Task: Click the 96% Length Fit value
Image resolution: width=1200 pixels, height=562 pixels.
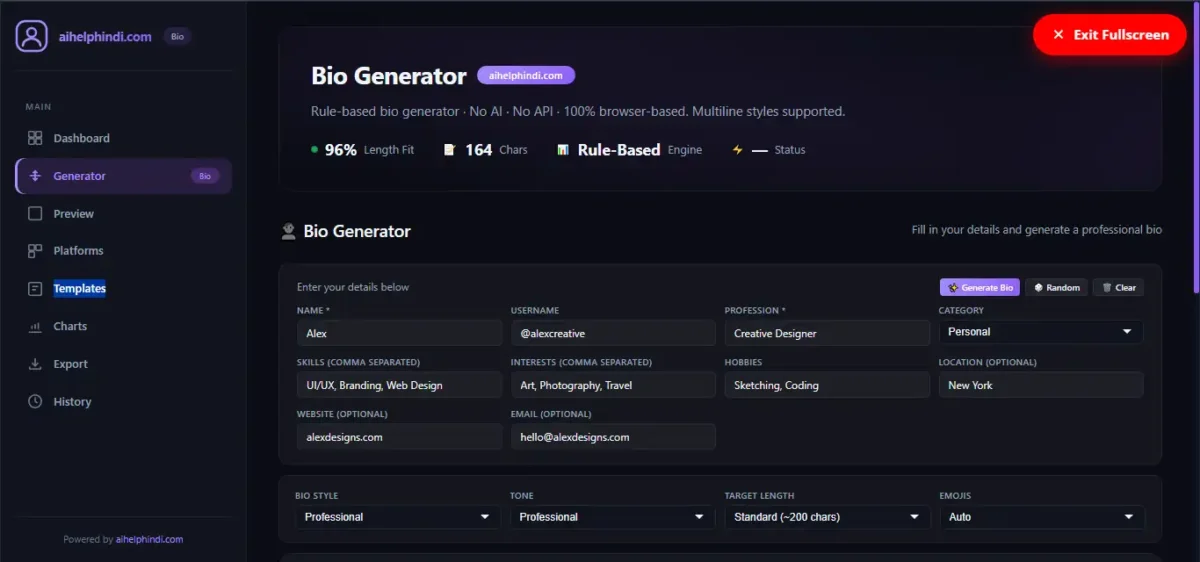Action: 341,150
